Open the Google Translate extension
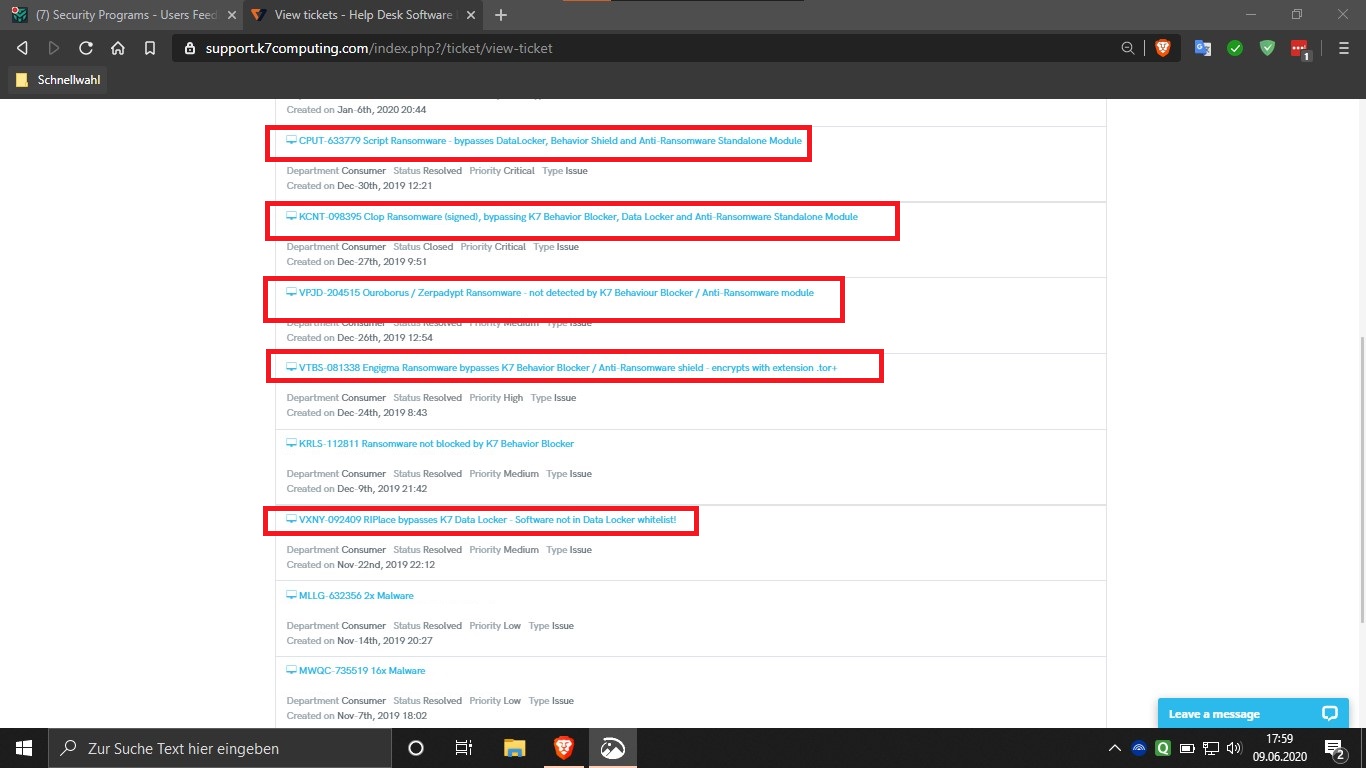1366x768 pixels. 1203,48
